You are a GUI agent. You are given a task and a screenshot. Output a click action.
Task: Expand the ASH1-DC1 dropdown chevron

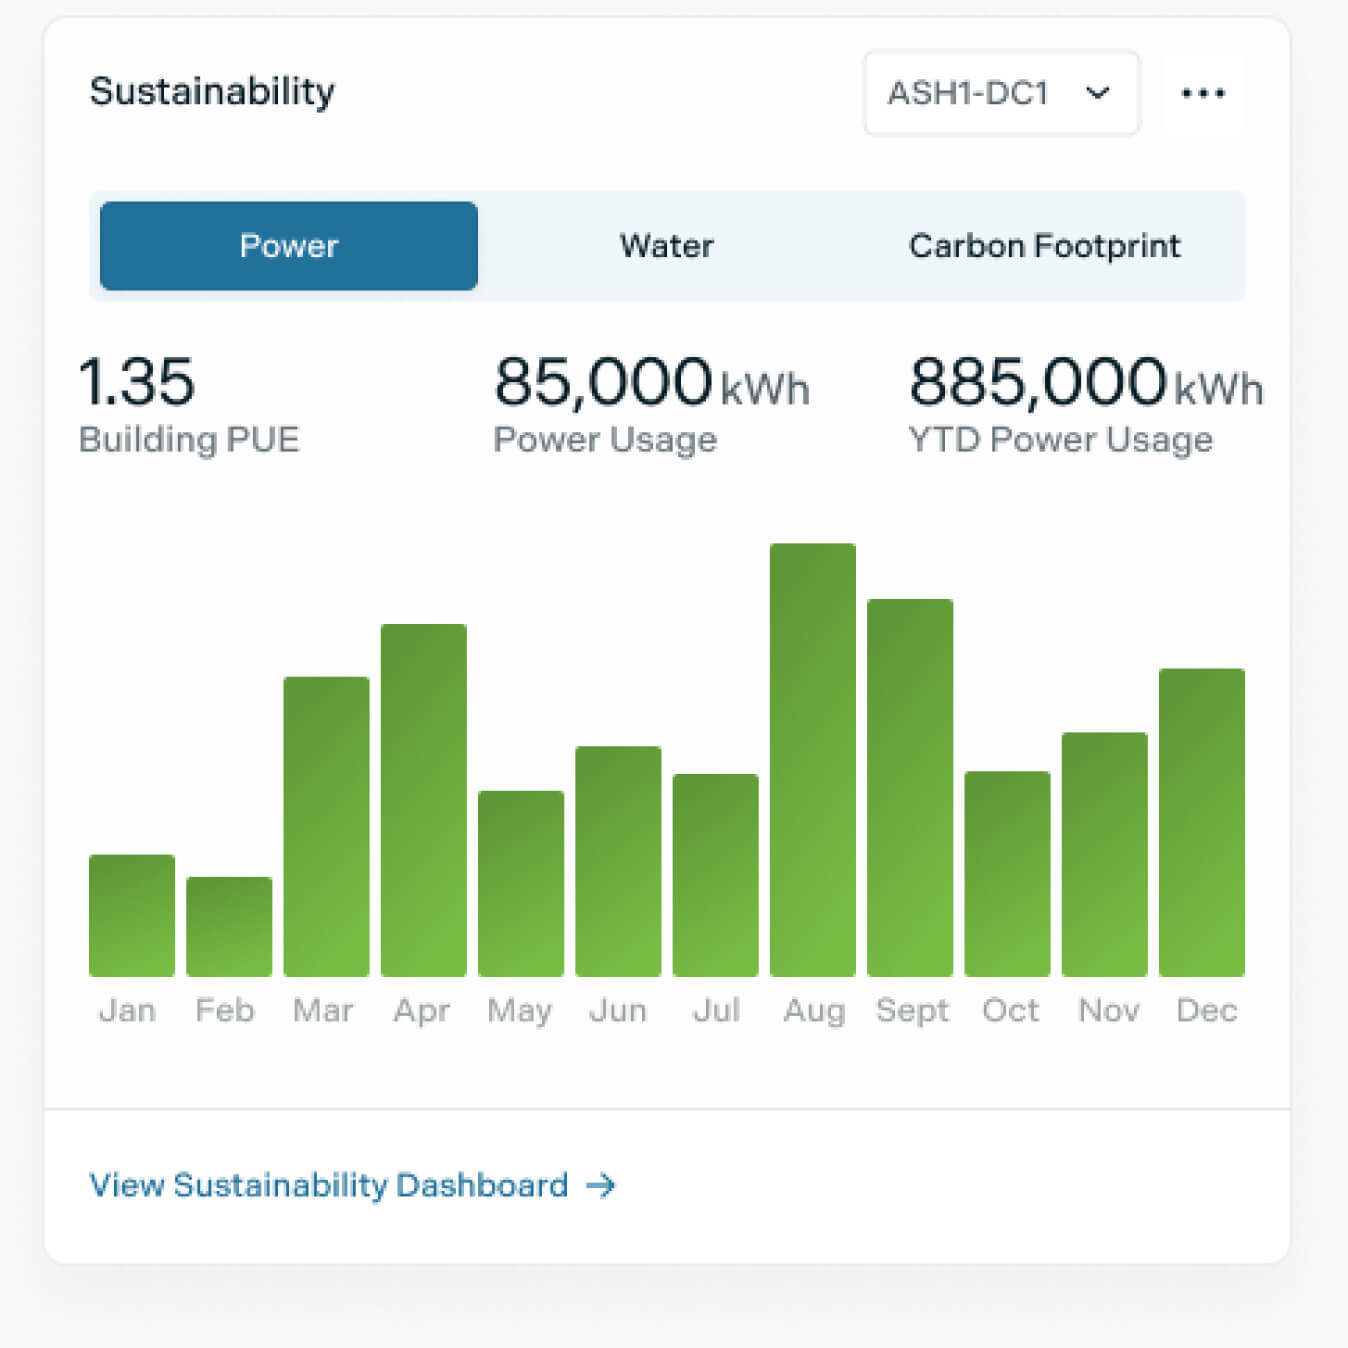(x=1098, y=93)
